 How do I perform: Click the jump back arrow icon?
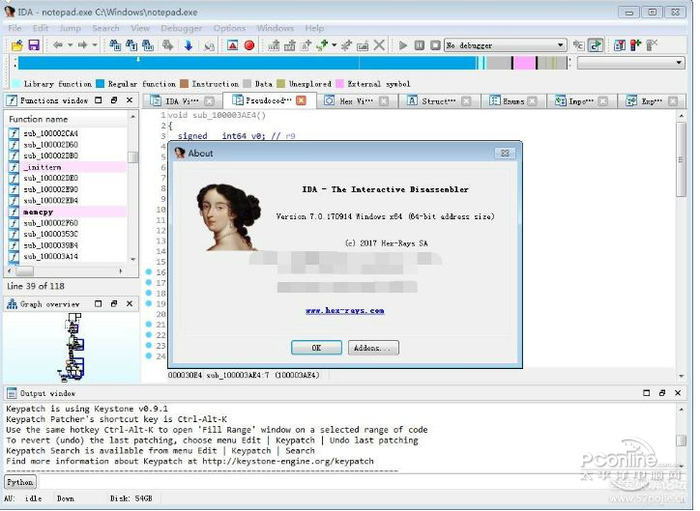(x=58, y=45)
